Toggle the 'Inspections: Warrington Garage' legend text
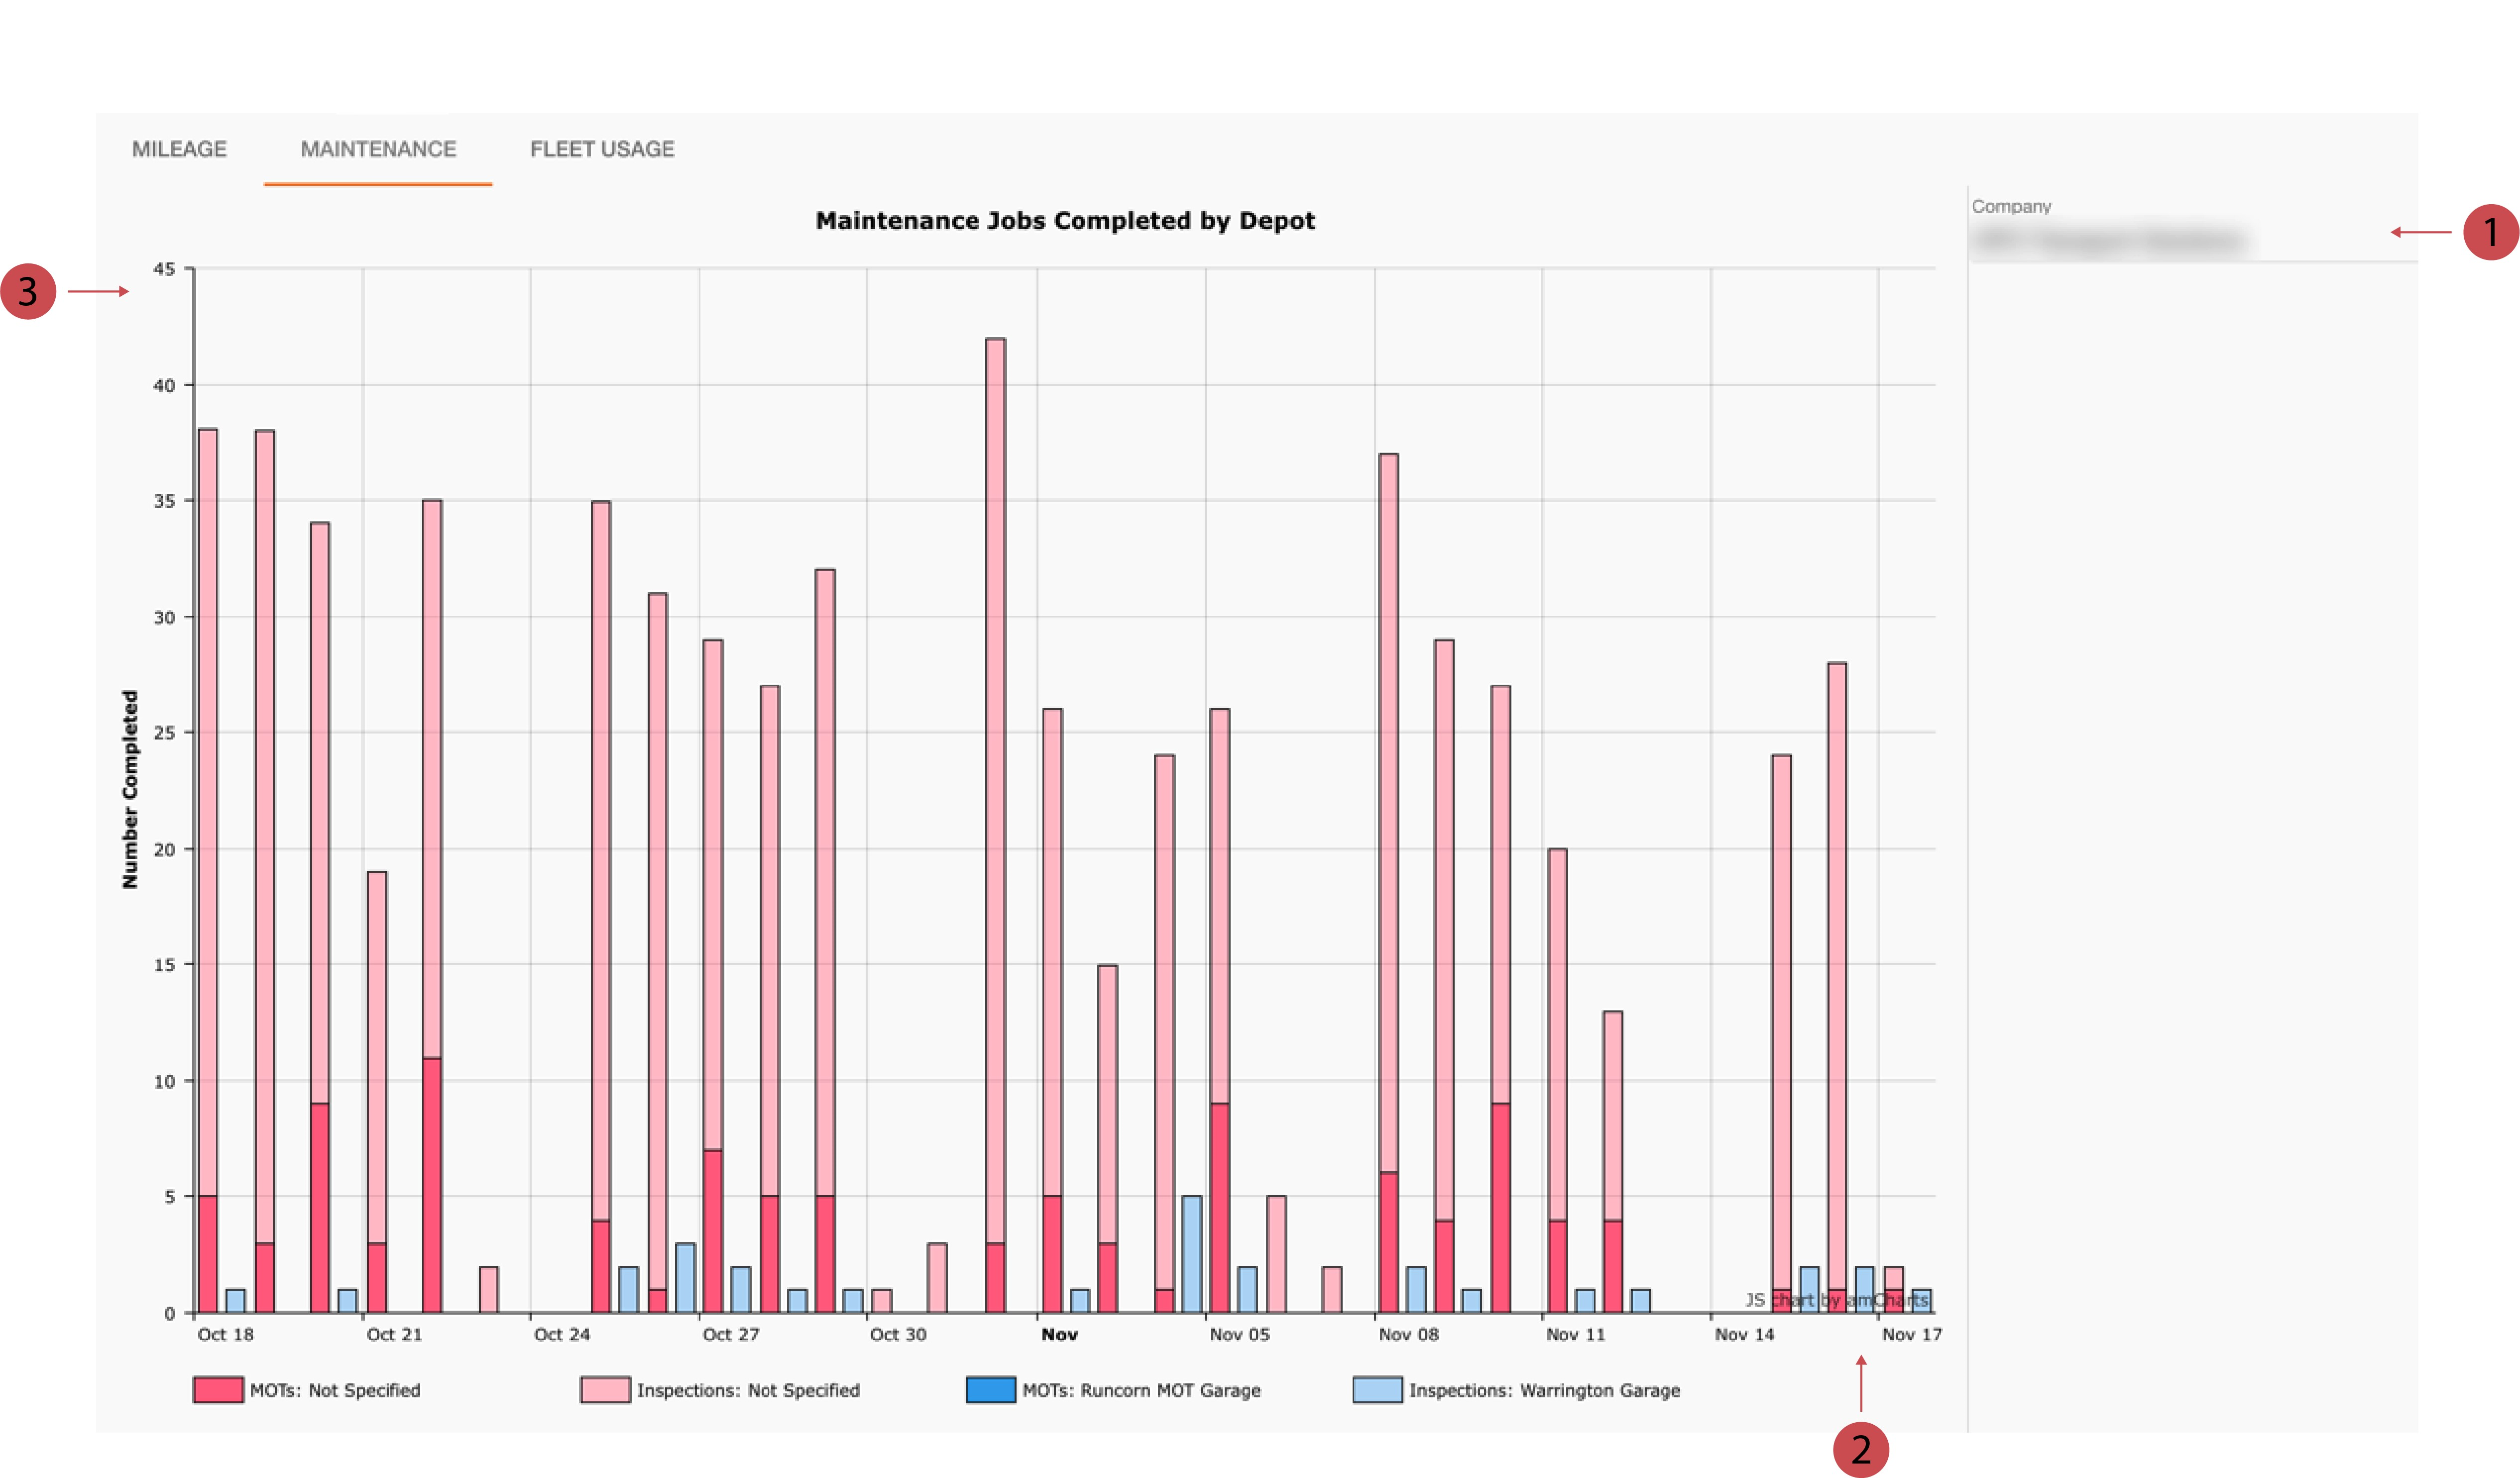The width and height of the screenshot is (2520, 1478). click(x=1544, y=1390)
